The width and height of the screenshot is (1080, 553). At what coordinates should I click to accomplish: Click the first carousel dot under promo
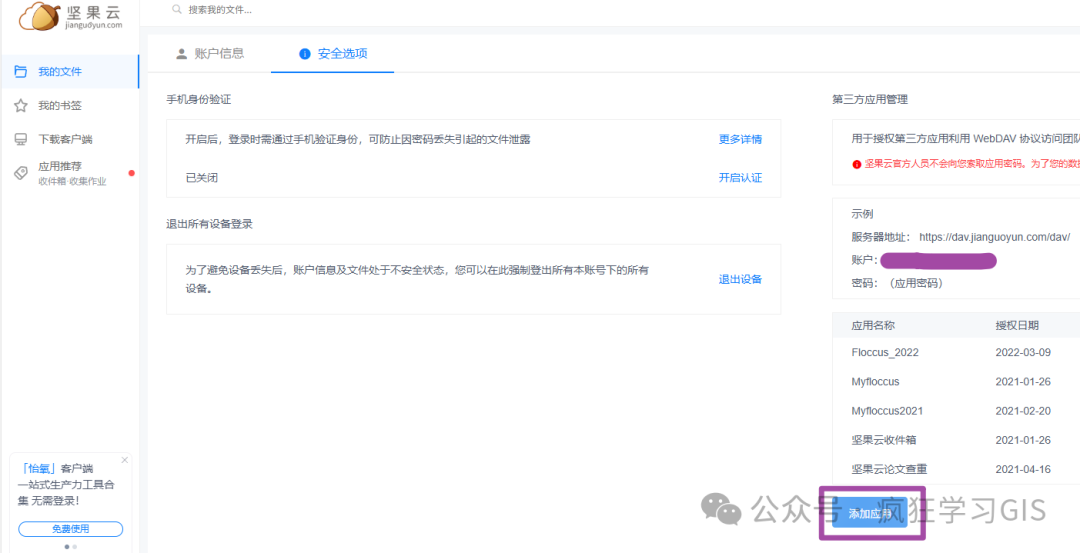pos(67,546)
